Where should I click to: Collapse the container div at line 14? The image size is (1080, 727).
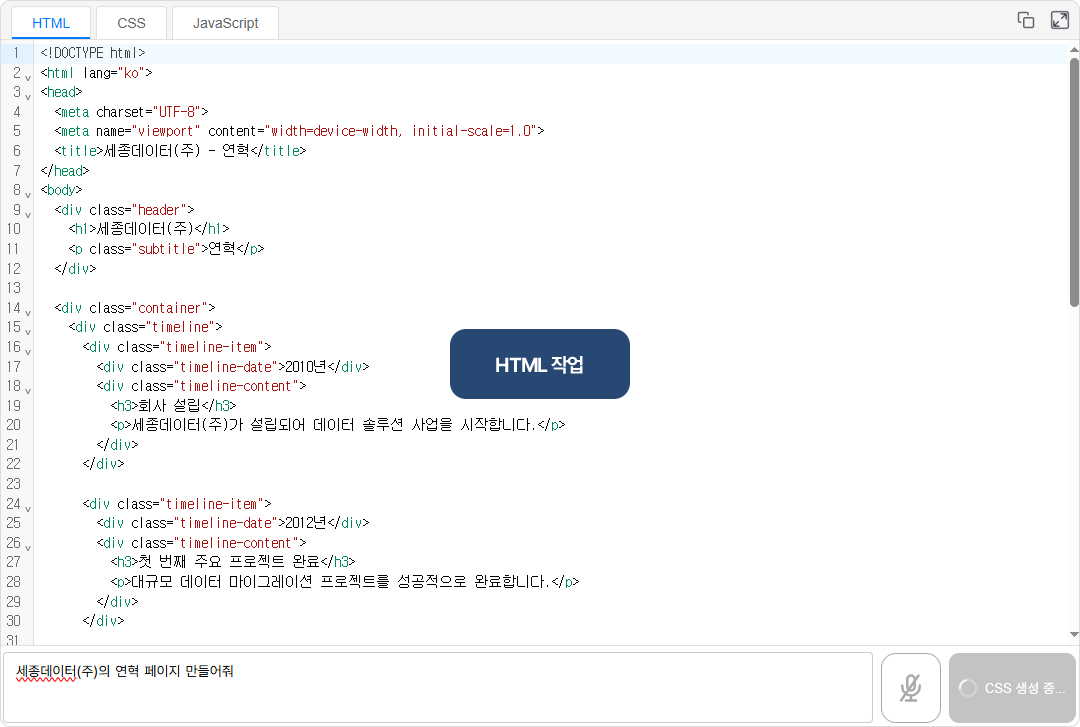point(28,311)
